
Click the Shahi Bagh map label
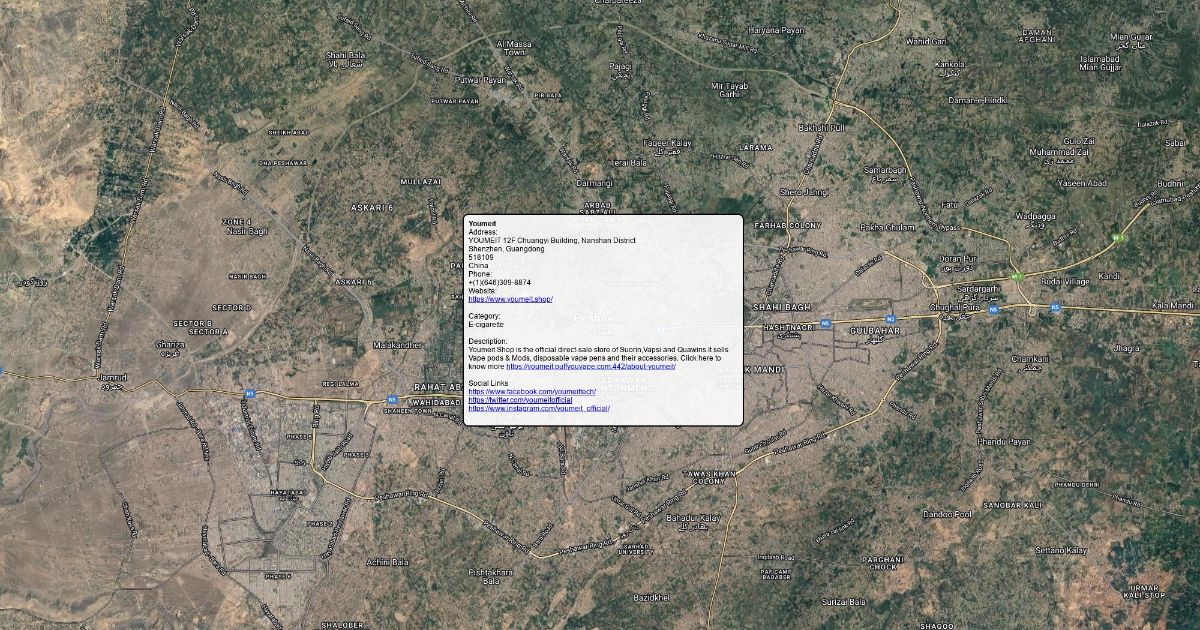pos(781,306)
